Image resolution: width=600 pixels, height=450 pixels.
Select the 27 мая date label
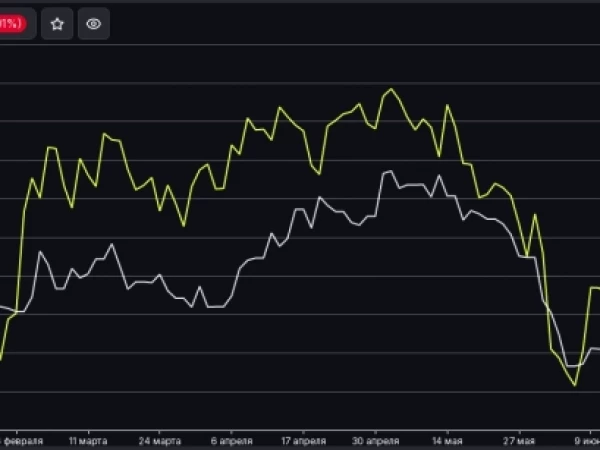[x=519, y=441]
